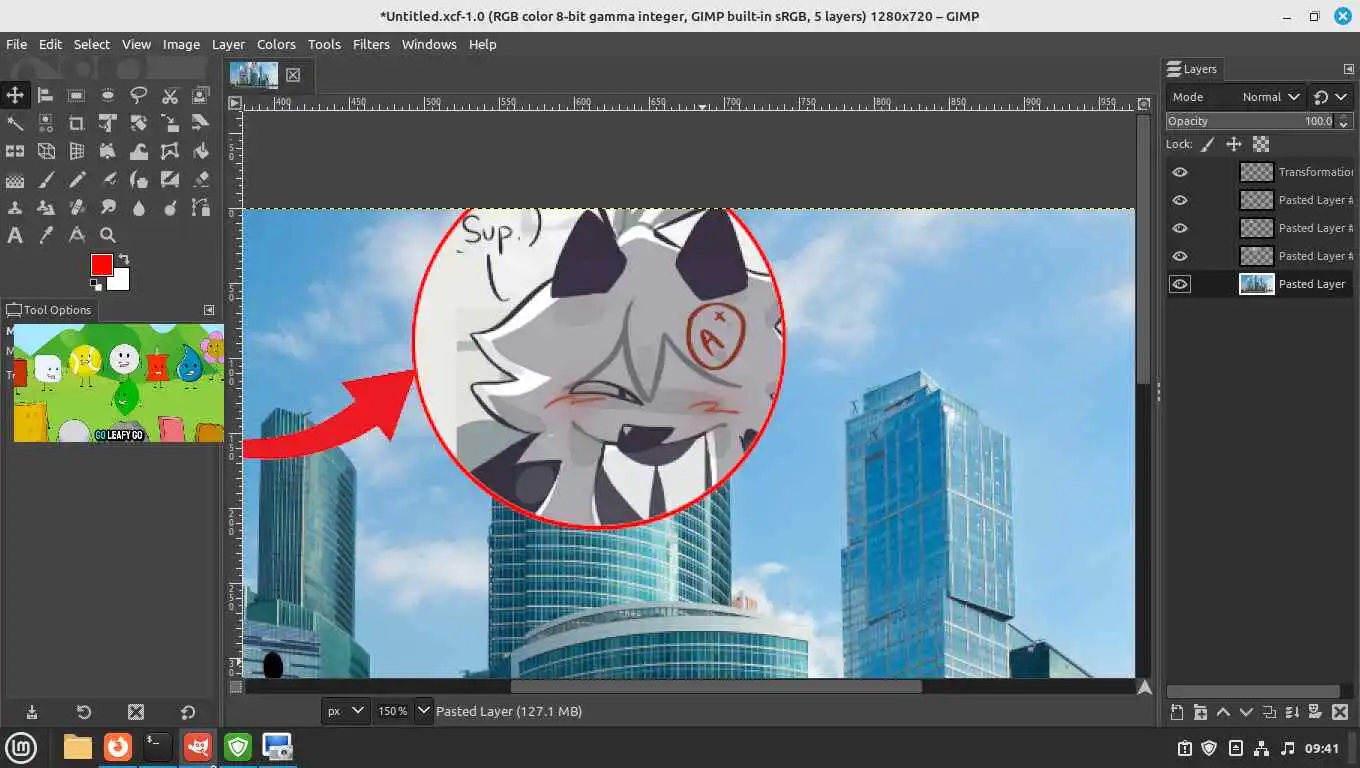This screenshot has width=1360, height=768.
Task: Toggle zoom image when window resizes
Action: click(x=1145, y=103)
